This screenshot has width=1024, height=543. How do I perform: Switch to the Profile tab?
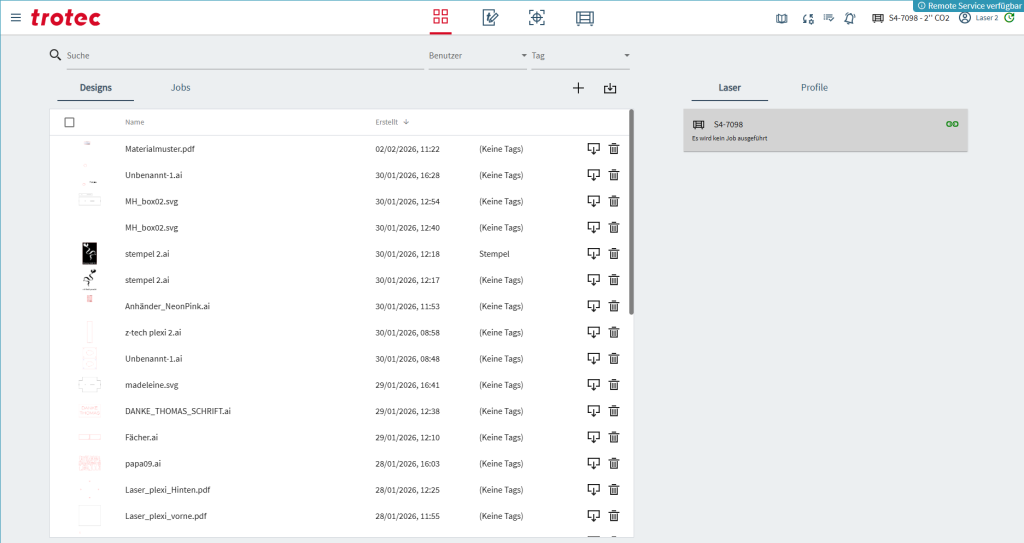[814, 88]
